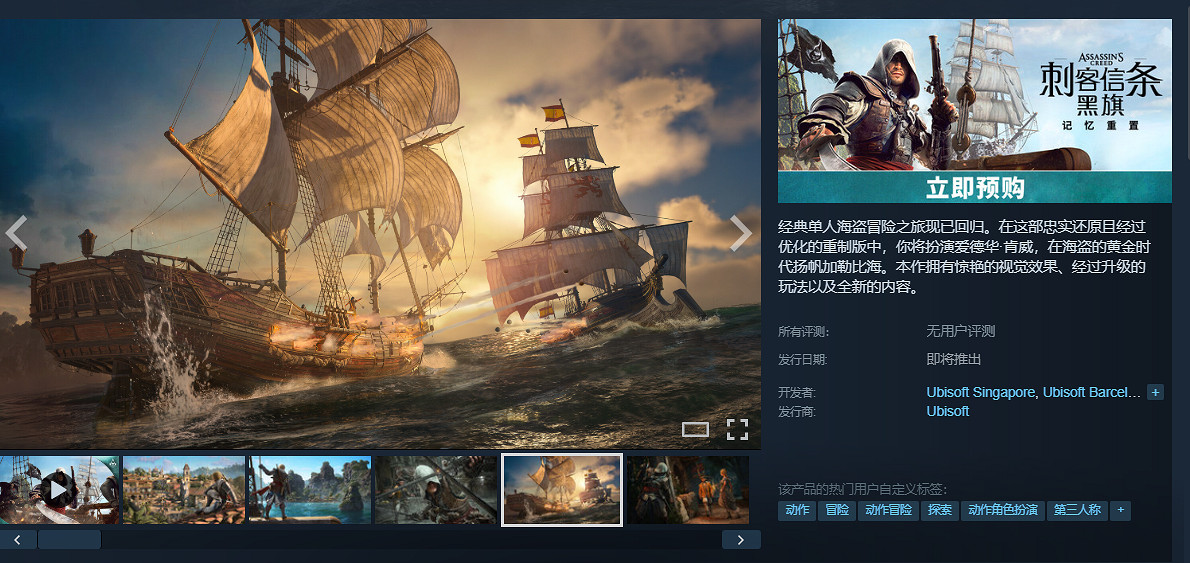Viewport: 1190px width, 563px height.
Task: Click the 立即预购 pre-purchase banner
Action: (974, 187)
